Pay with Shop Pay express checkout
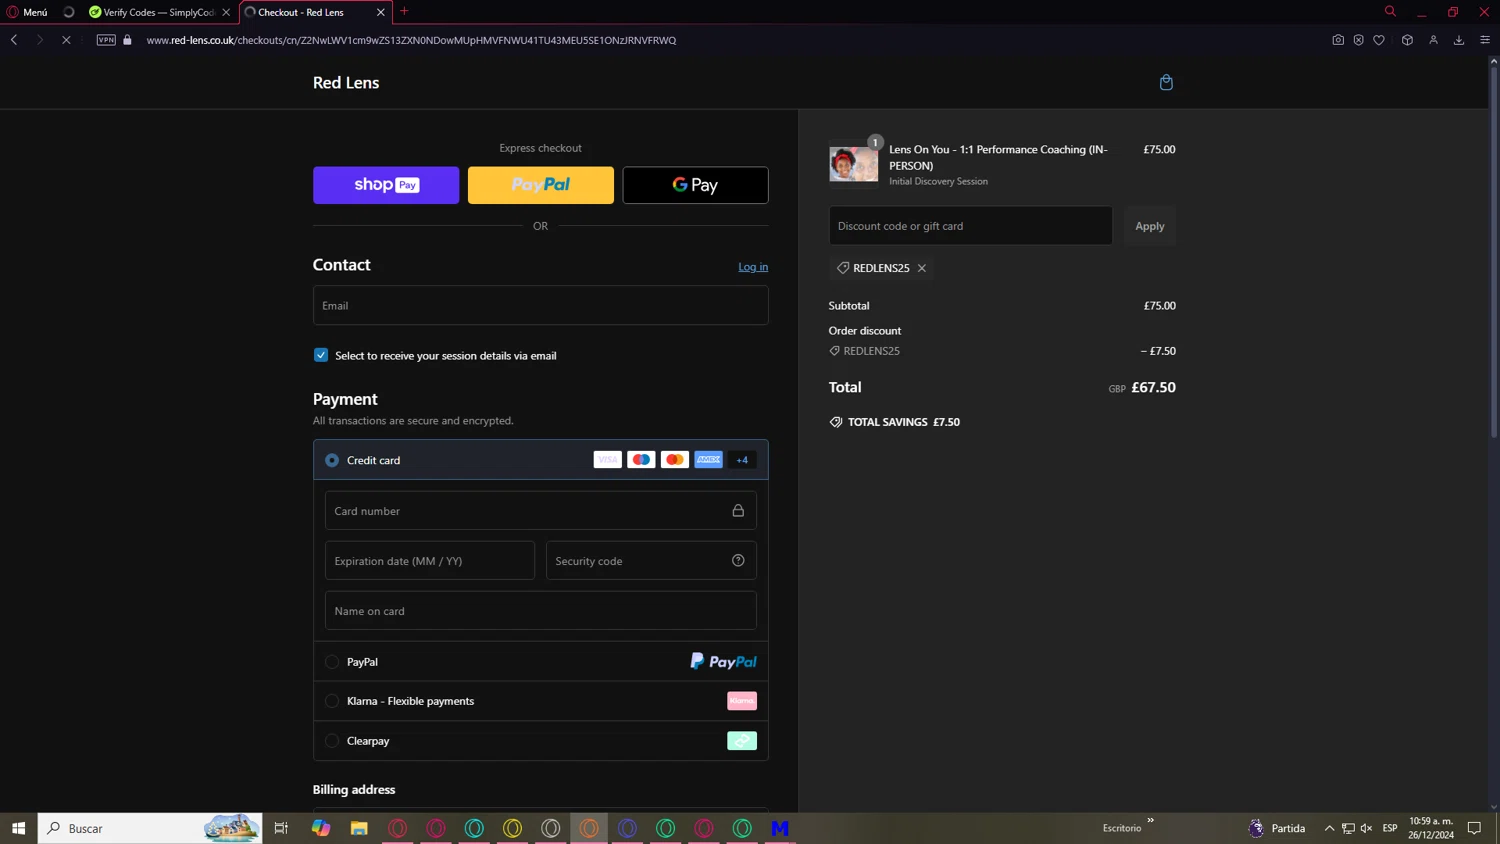The image size is (1500, 844). pyautogui.click(x=386, y=185)
